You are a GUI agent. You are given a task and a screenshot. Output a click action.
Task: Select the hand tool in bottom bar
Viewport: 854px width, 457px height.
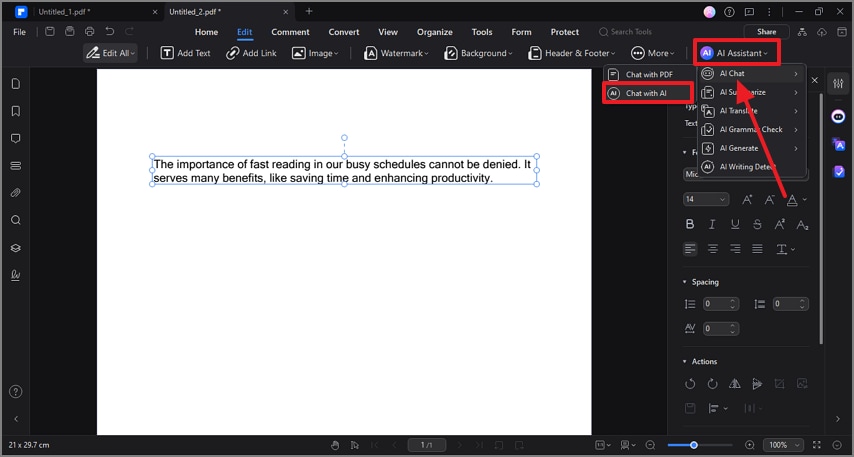(x=335, y=445)
